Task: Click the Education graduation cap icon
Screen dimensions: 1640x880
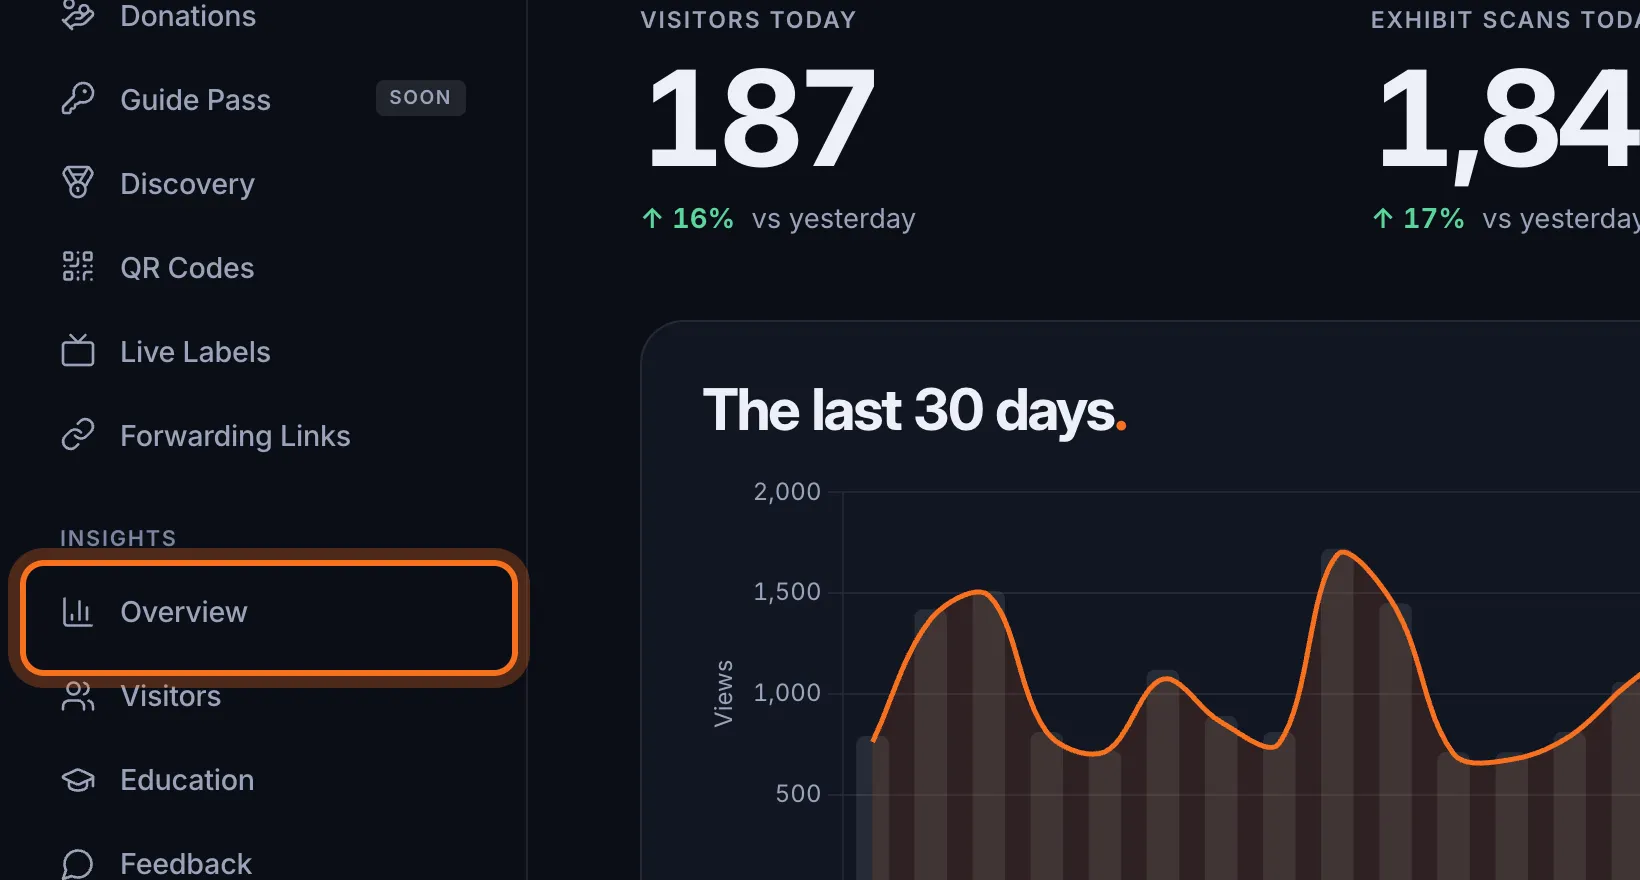Action: pos(78,780)
